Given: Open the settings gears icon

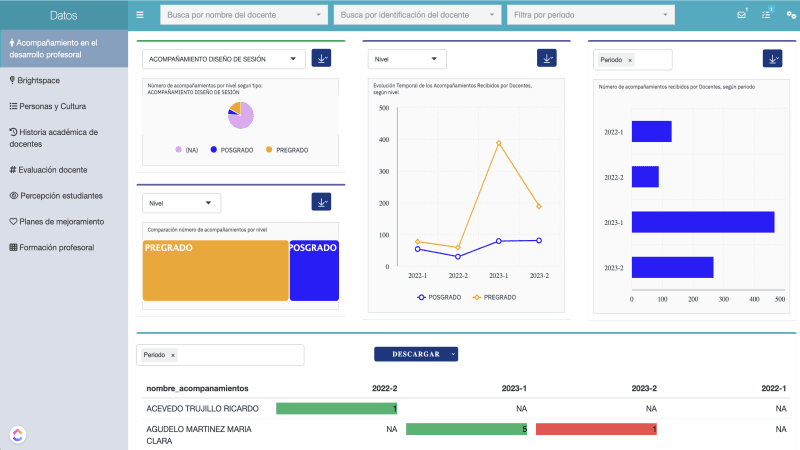Looking at the screenshot, I should (x=791, y=15).
